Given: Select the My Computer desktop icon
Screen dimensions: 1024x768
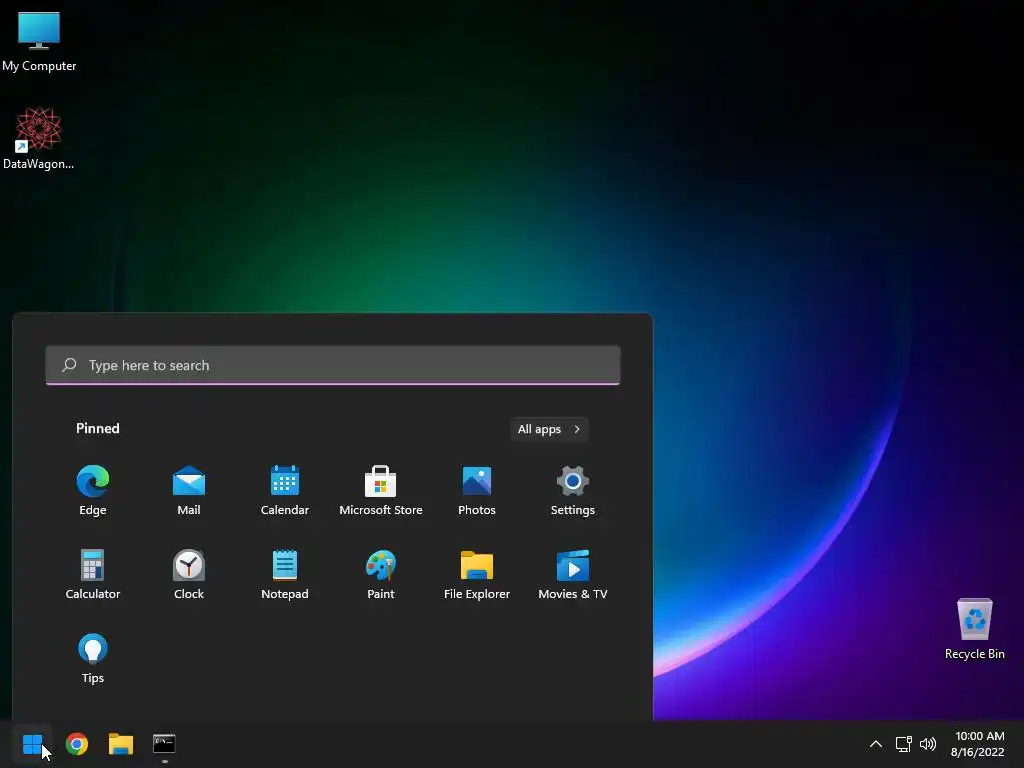Looking at the screenshot, I should pyautogui.click(x=39, y=41).
